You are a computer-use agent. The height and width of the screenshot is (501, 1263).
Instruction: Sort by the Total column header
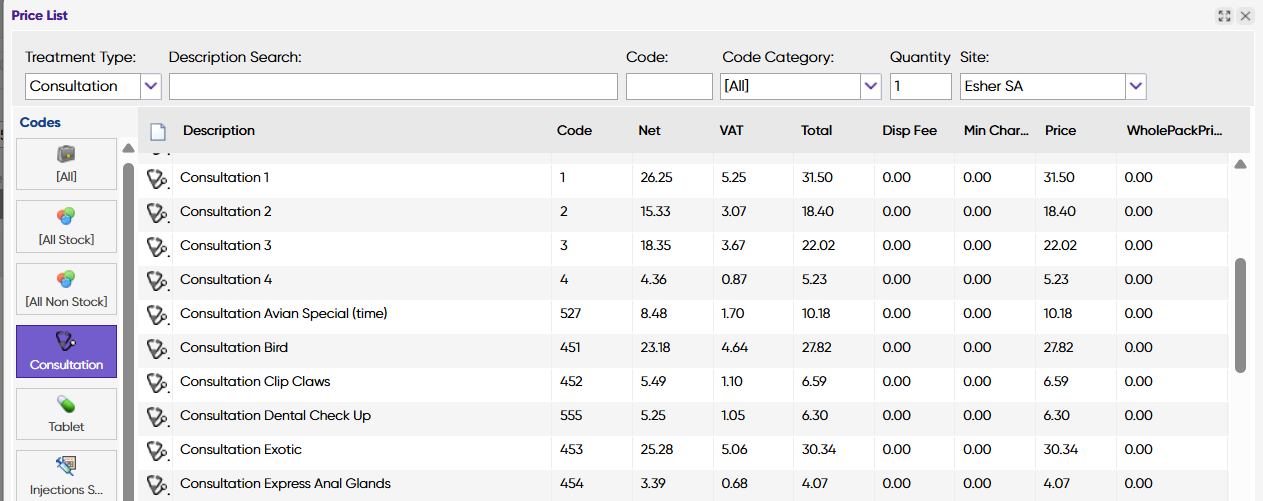tap(816, 131)
